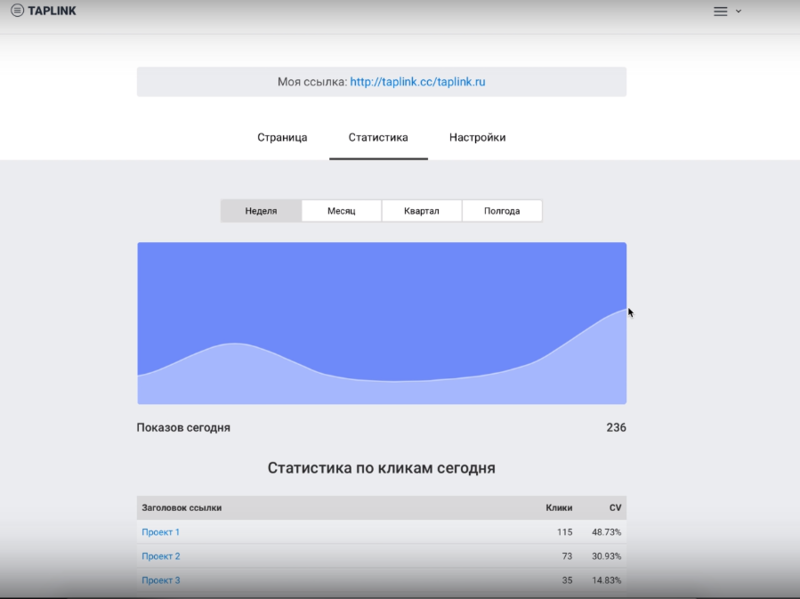The height and width of the screenshot is (599, 800).
Task: Switch the chart period to Месяц
Action: click(x=341, y=211)
